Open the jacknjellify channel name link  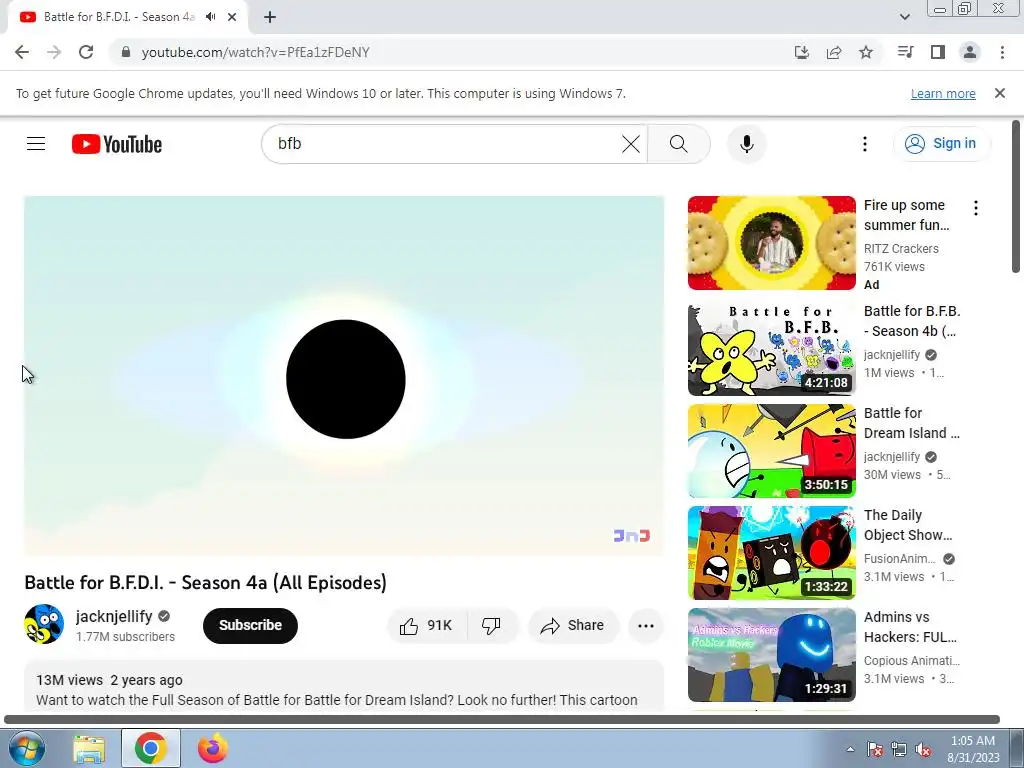pyautogui.click(x=114, y=616)
